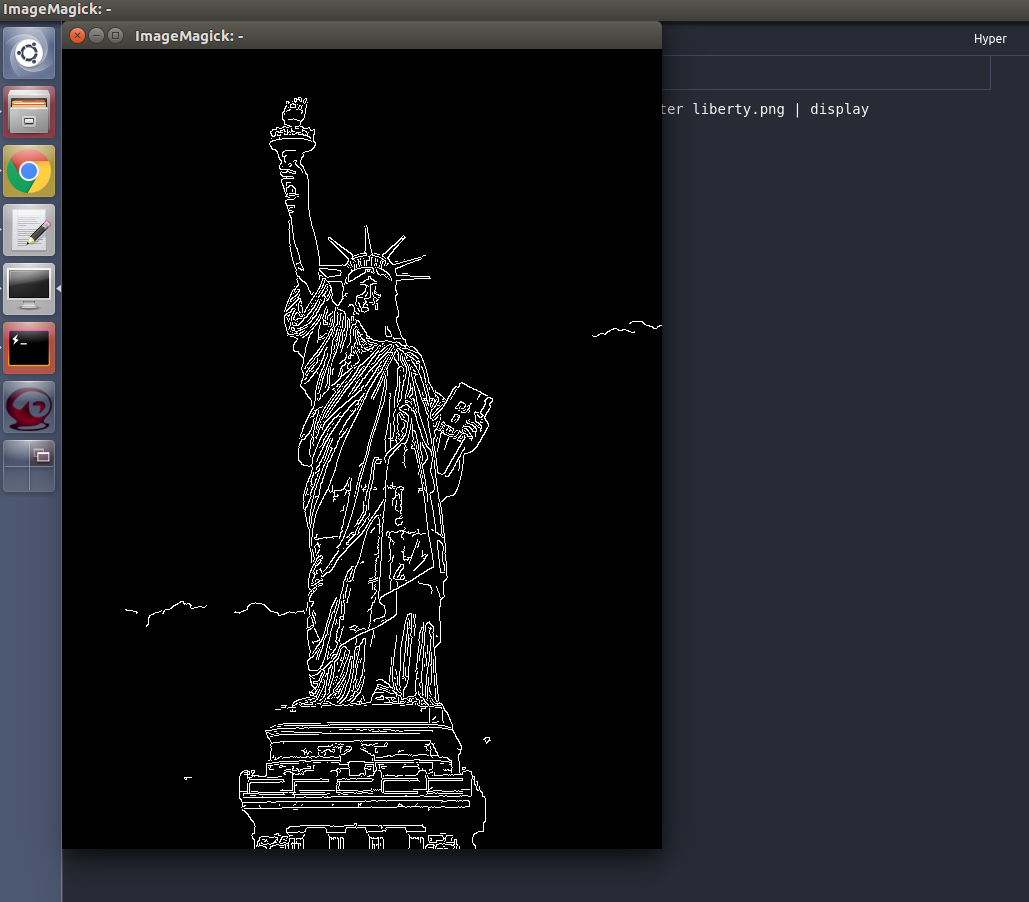Screen dimensions: 1029x902
Task: Switch to the Hyper terminal launcher icon
Action: pyautogui.click(x=29, y=348)
